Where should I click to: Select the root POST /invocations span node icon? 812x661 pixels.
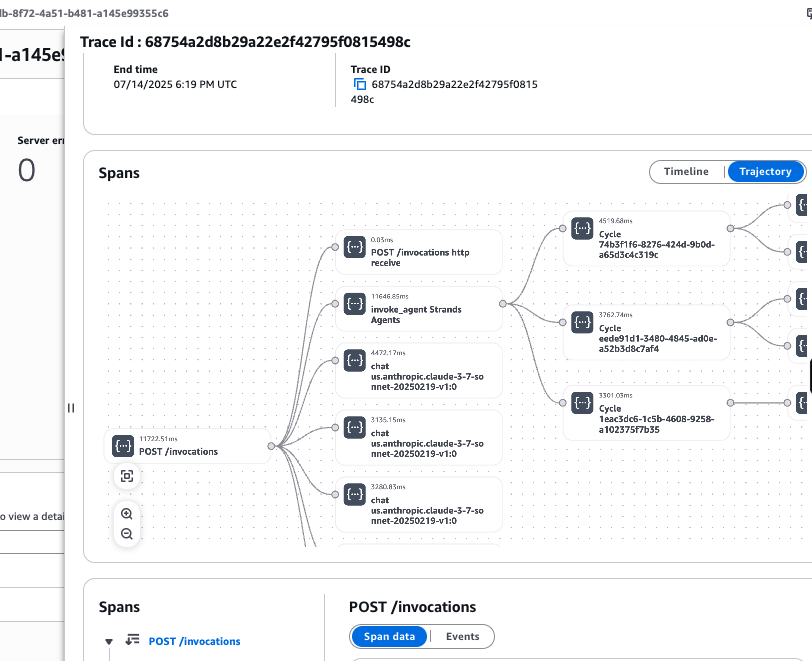(123, 446)
